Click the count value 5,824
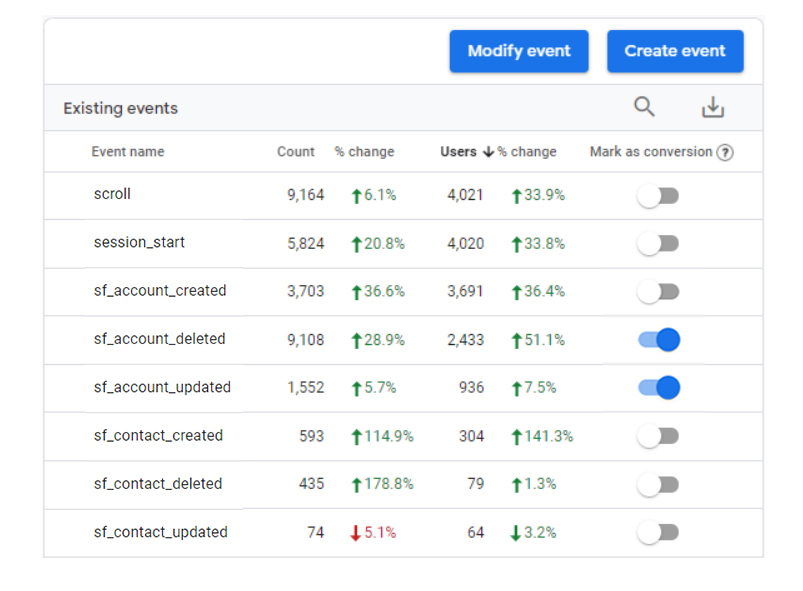The height and width of the screenshot is (591, 803). 306,243
